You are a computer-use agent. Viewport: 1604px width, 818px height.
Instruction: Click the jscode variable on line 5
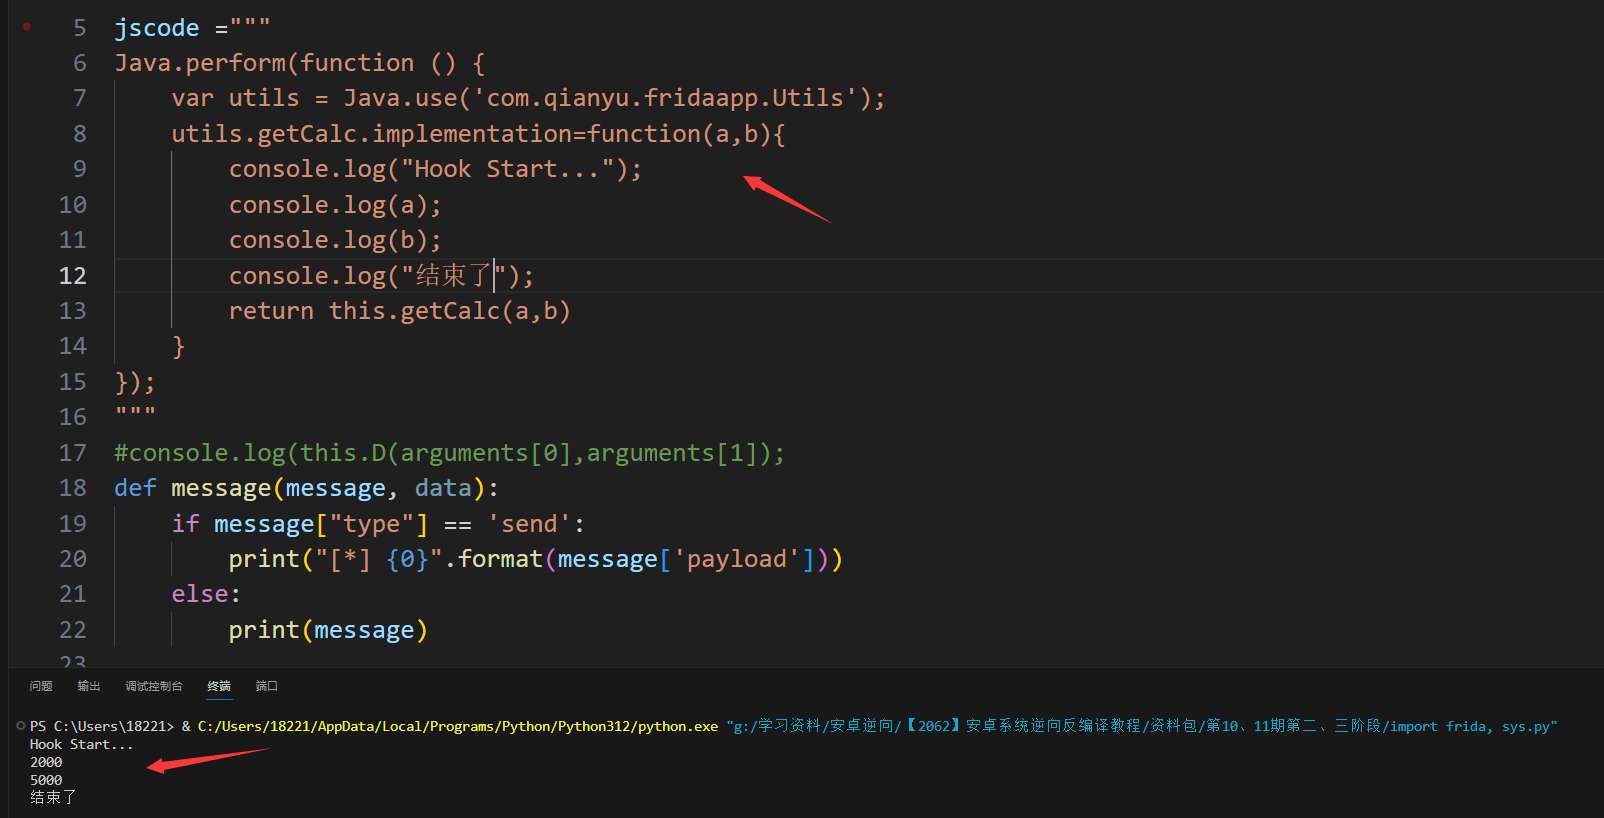pos(156,28)
